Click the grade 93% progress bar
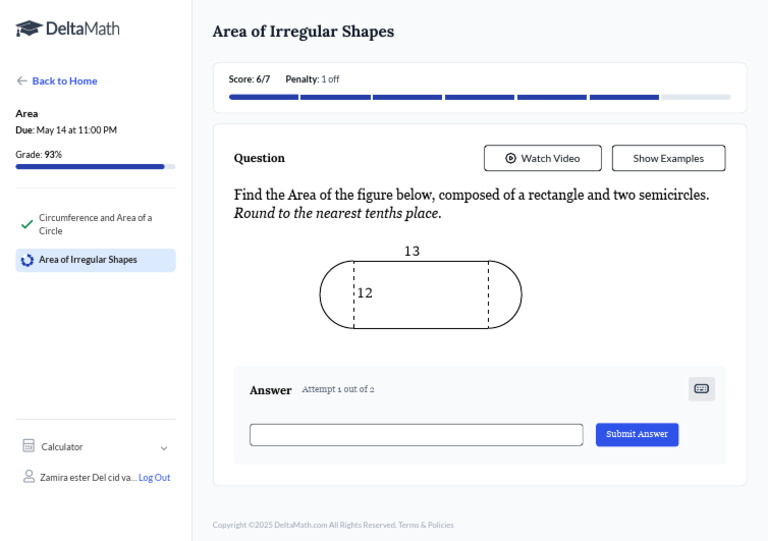The width and height of the screenshot is (768, 541). pos(95,167)
